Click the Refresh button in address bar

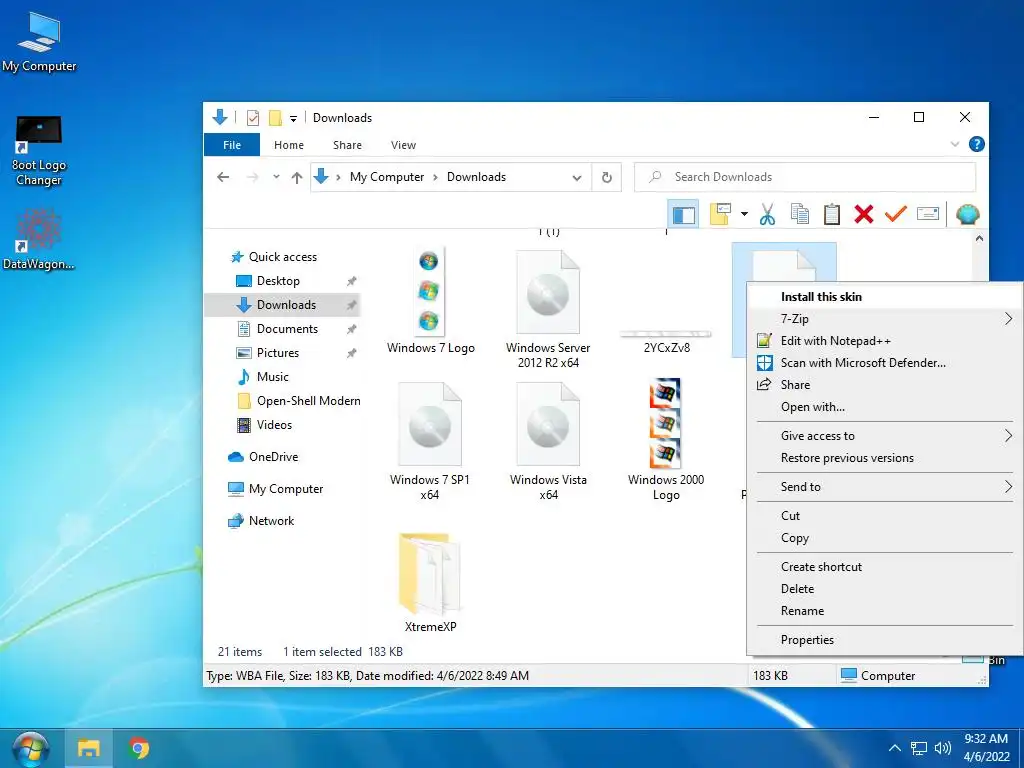click(x=607, y=177)
